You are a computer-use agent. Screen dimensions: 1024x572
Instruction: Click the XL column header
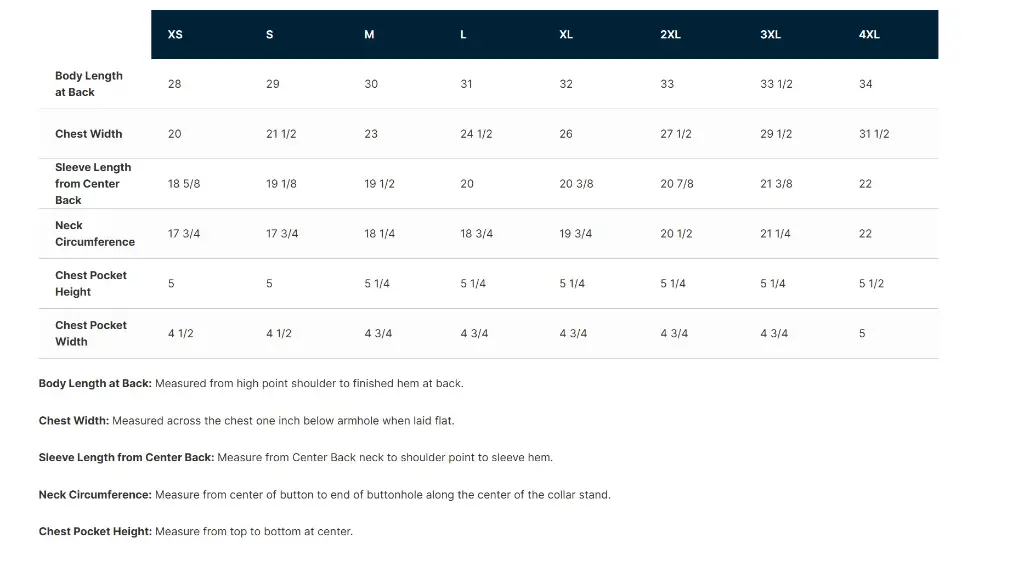pyautogui.click(x=566, y=34)
